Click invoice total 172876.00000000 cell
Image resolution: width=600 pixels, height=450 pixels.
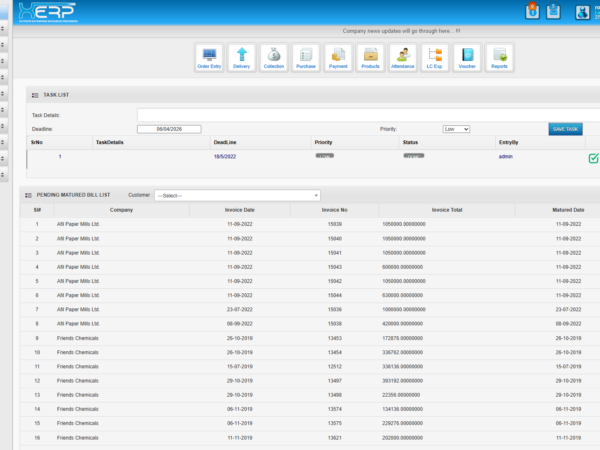[x=447, y=338]
